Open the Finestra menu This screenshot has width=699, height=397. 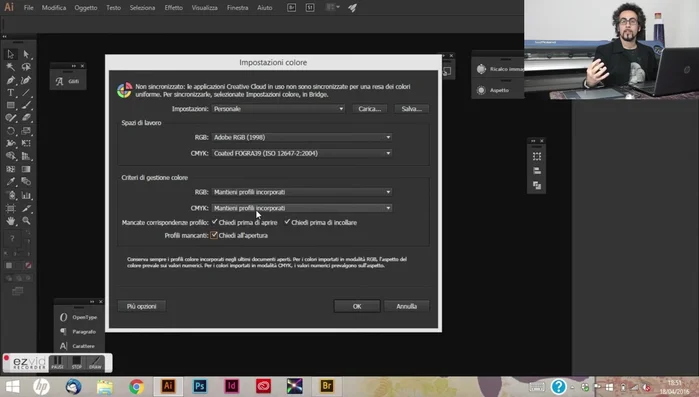click(237, 8)
